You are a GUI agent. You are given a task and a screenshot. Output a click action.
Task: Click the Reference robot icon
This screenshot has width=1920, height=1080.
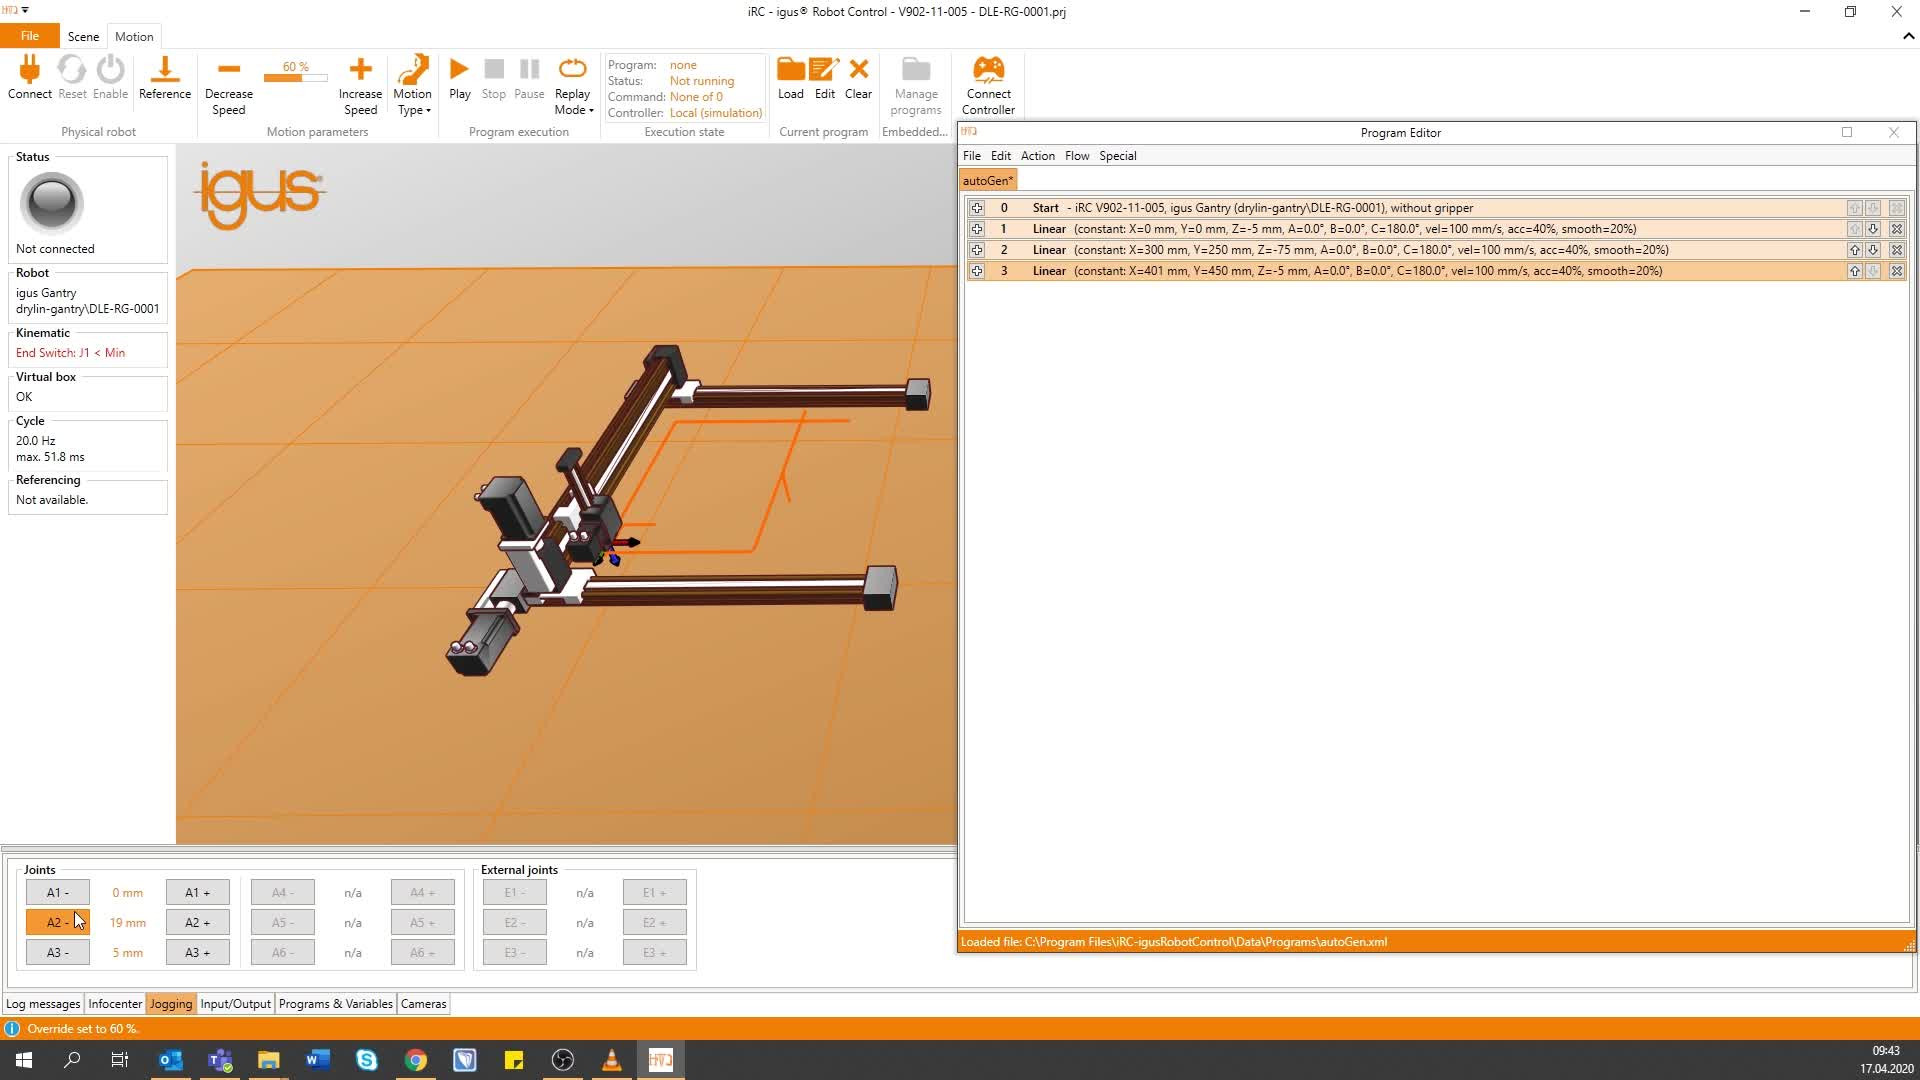[x=164, y=70]
